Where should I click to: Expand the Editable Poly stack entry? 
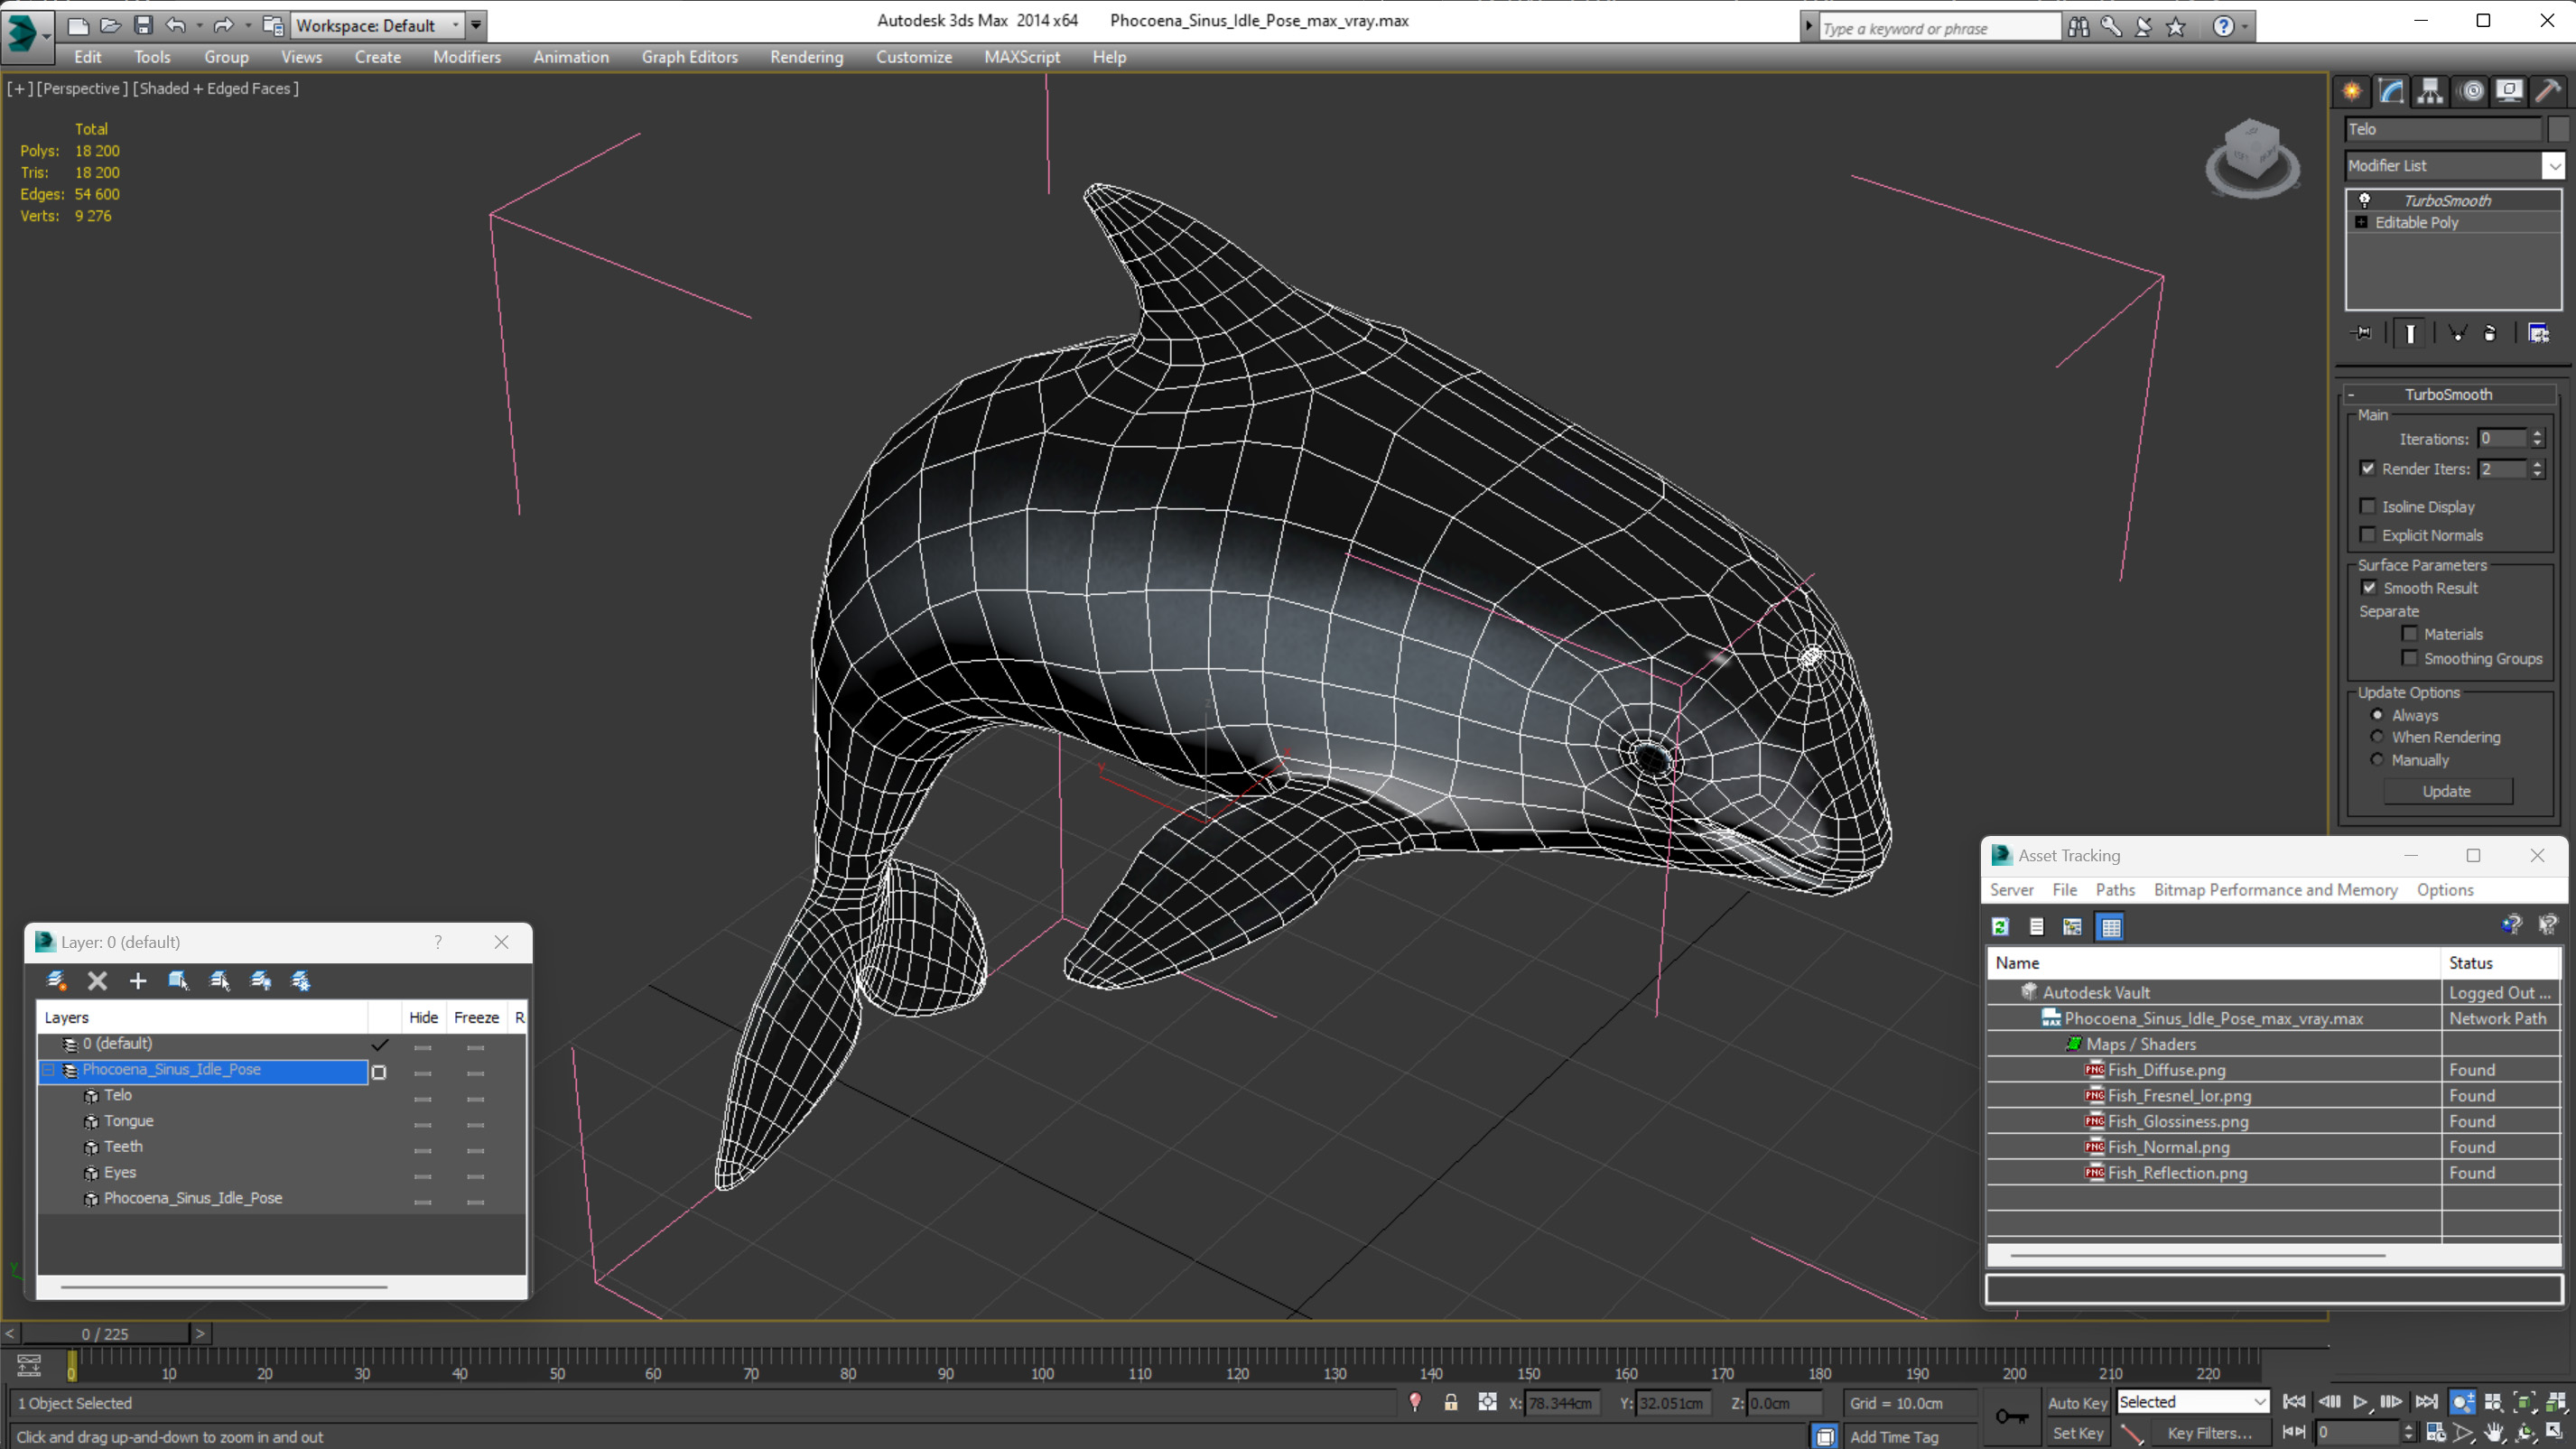coord(2361,222)
